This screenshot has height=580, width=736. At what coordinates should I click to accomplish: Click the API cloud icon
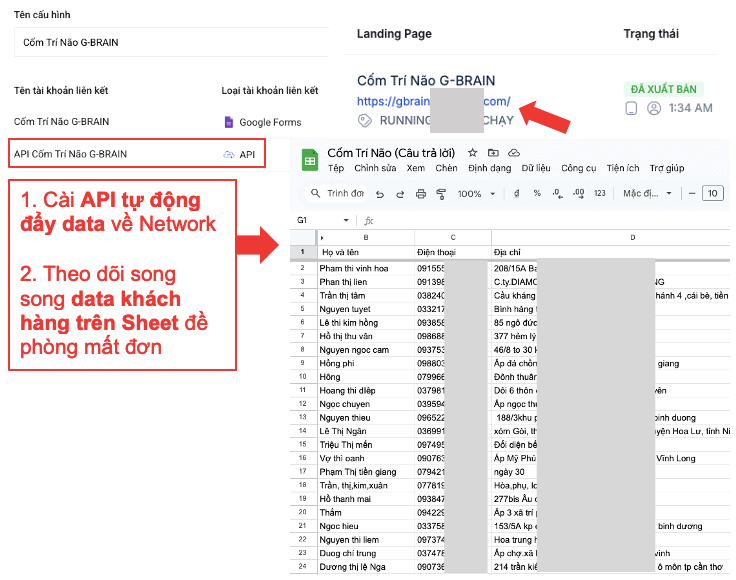[229, 154]
